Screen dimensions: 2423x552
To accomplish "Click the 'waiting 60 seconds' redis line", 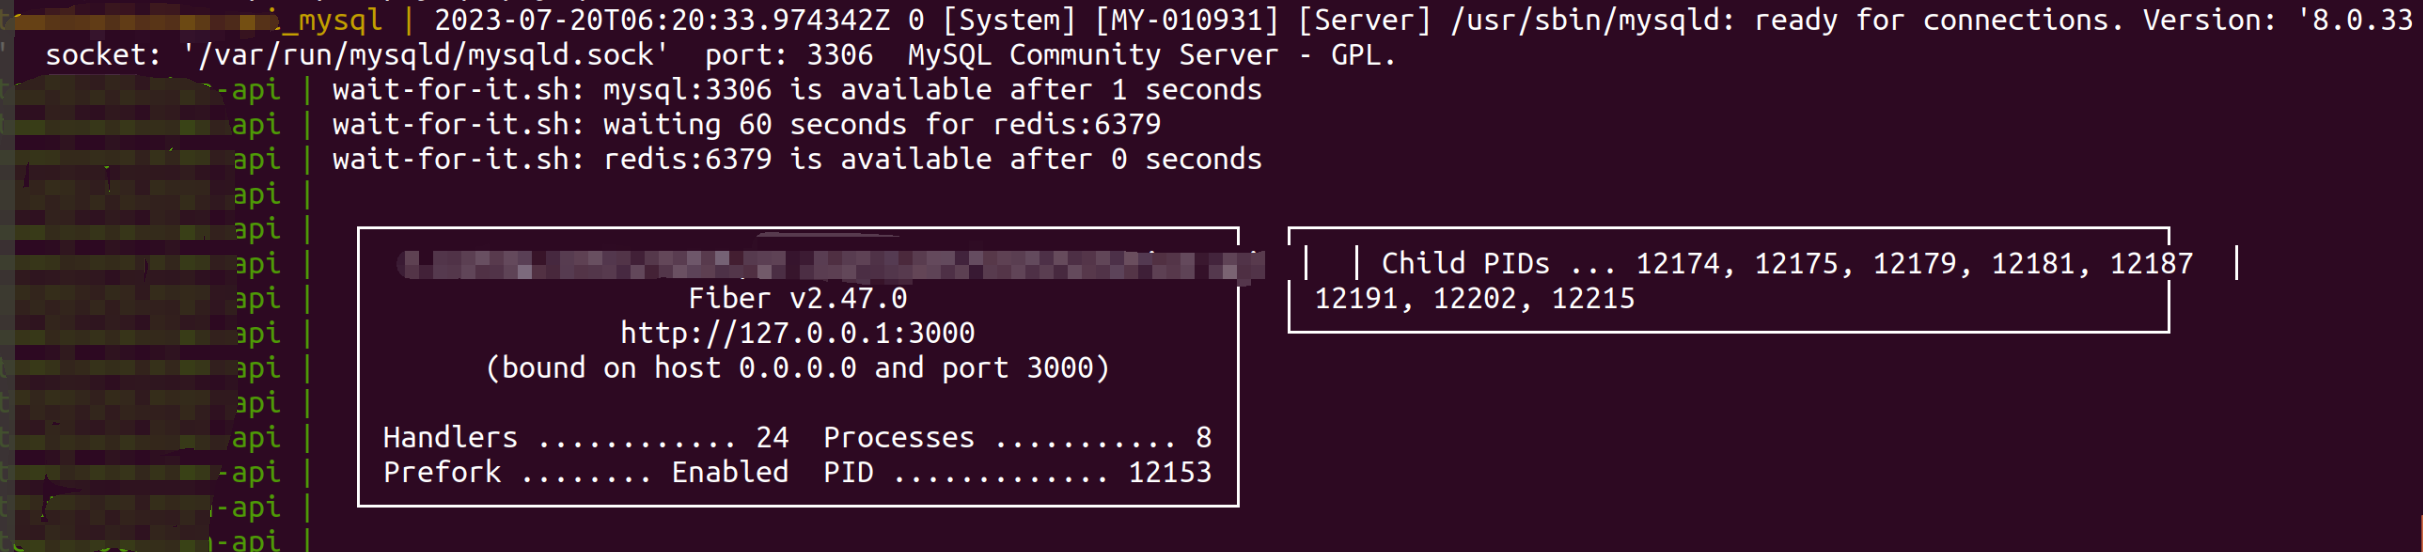I will (x=746, y=125).
